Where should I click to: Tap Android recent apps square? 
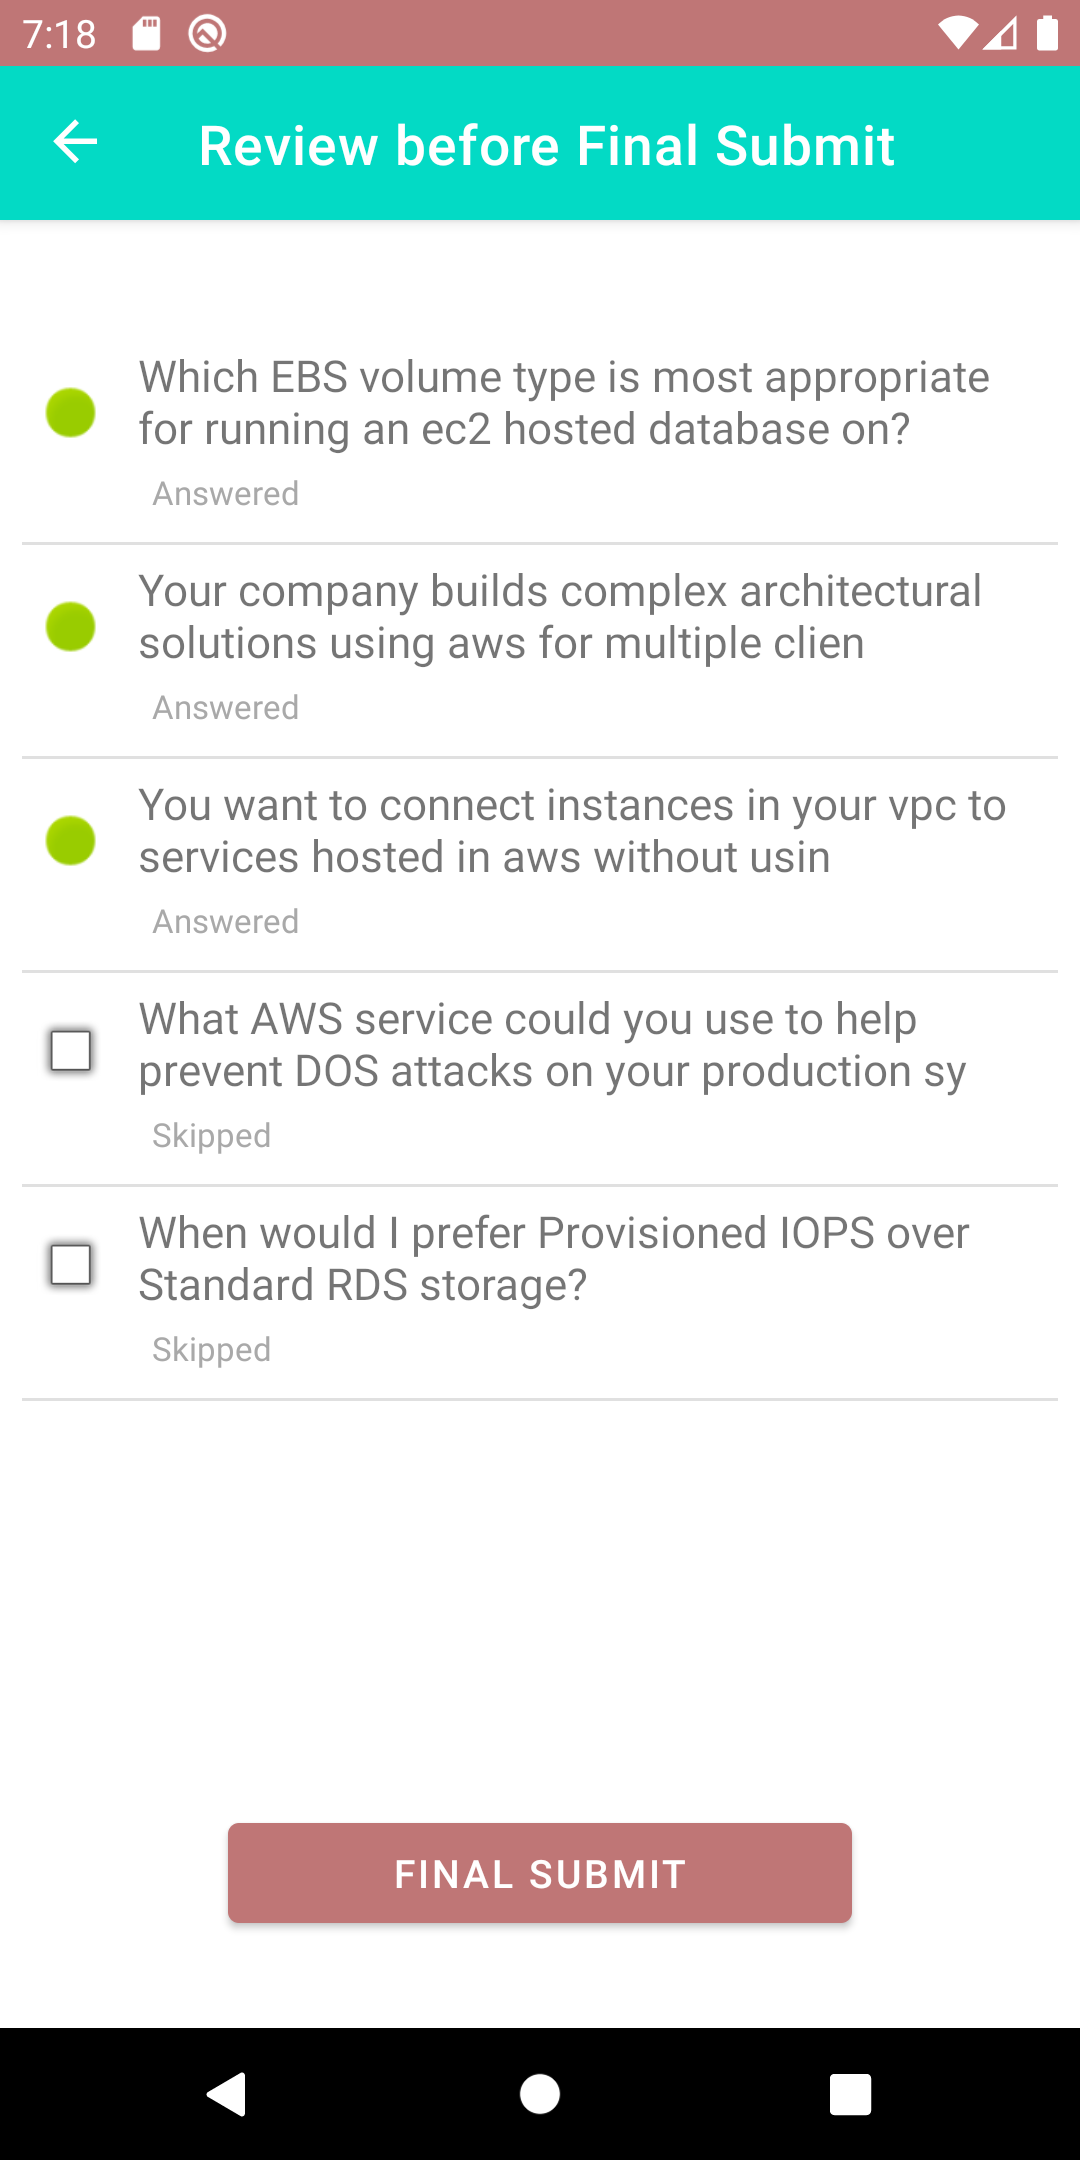tap(851, 2094)
